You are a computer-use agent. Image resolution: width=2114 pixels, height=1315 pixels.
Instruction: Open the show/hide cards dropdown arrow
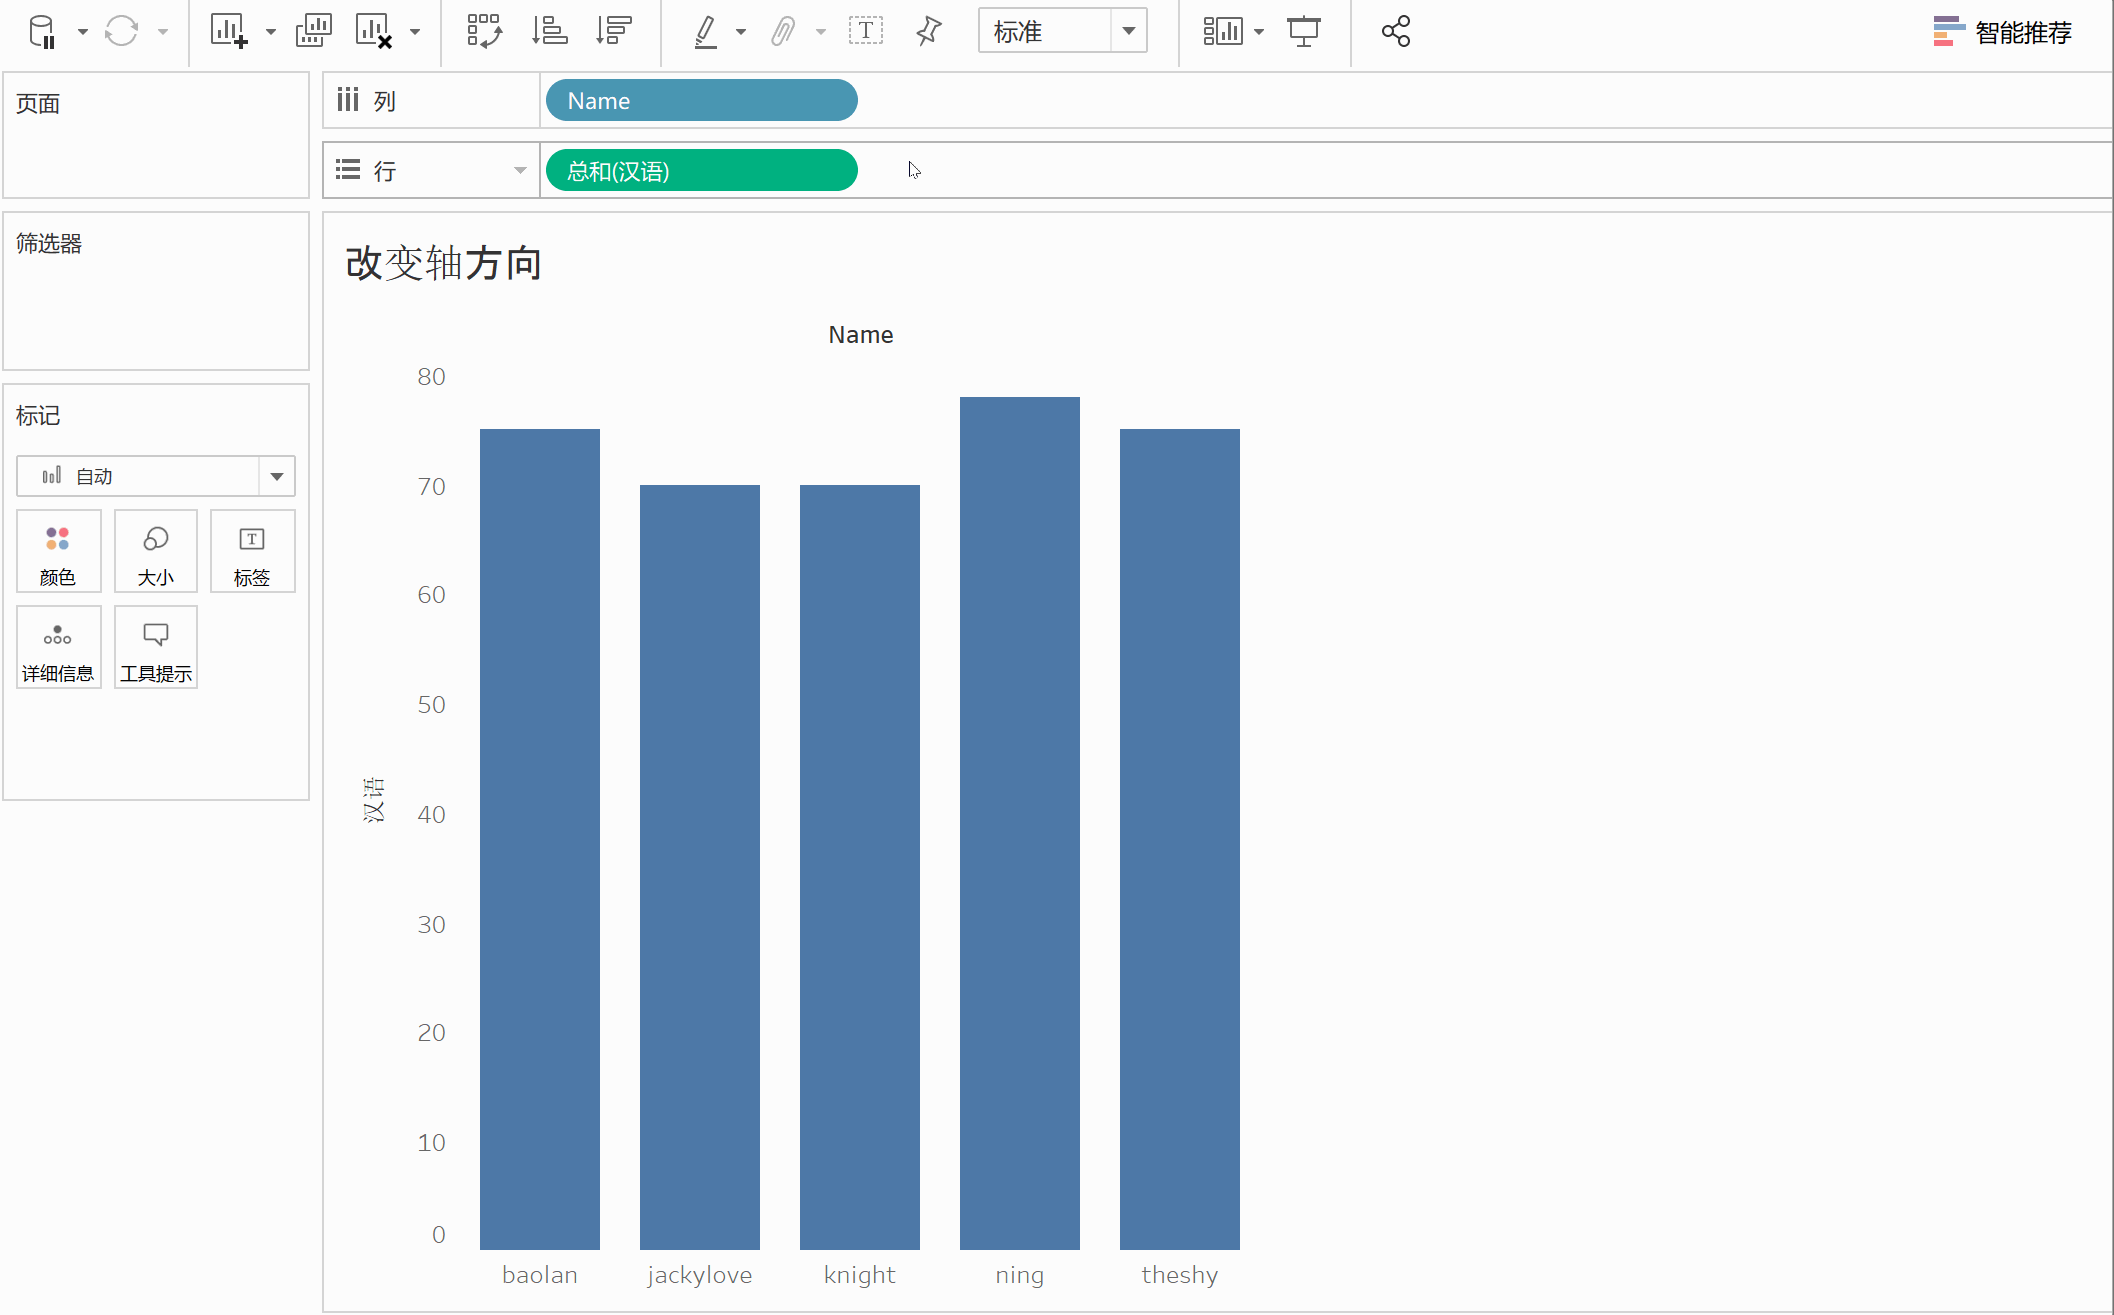click(1259, 32)
